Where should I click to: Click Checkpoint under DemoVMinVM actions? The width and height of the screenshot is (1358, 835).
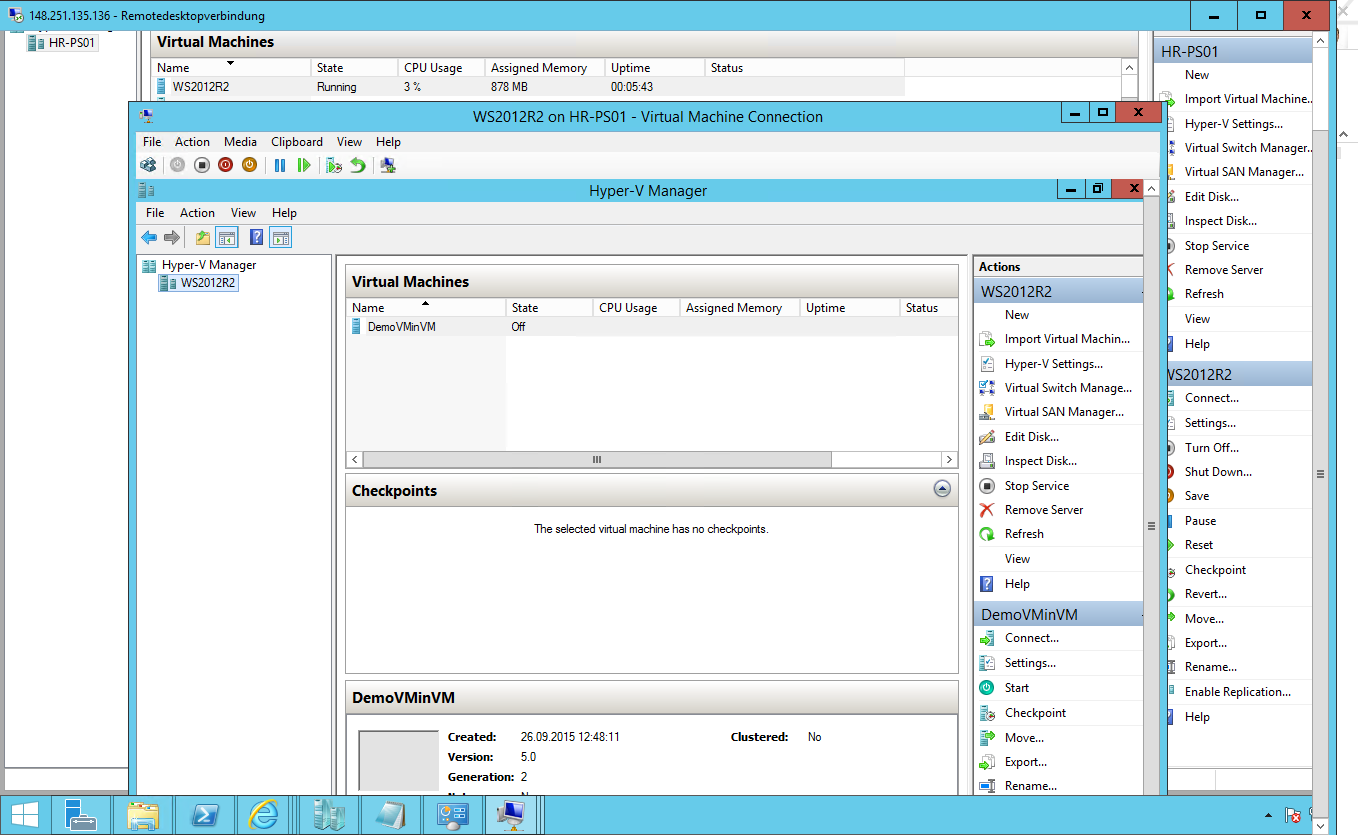pos(1035,713)
